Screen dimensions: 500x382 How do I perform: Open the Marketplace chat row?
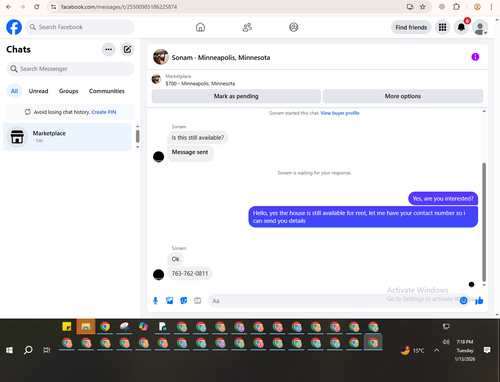tap(68, 137)
